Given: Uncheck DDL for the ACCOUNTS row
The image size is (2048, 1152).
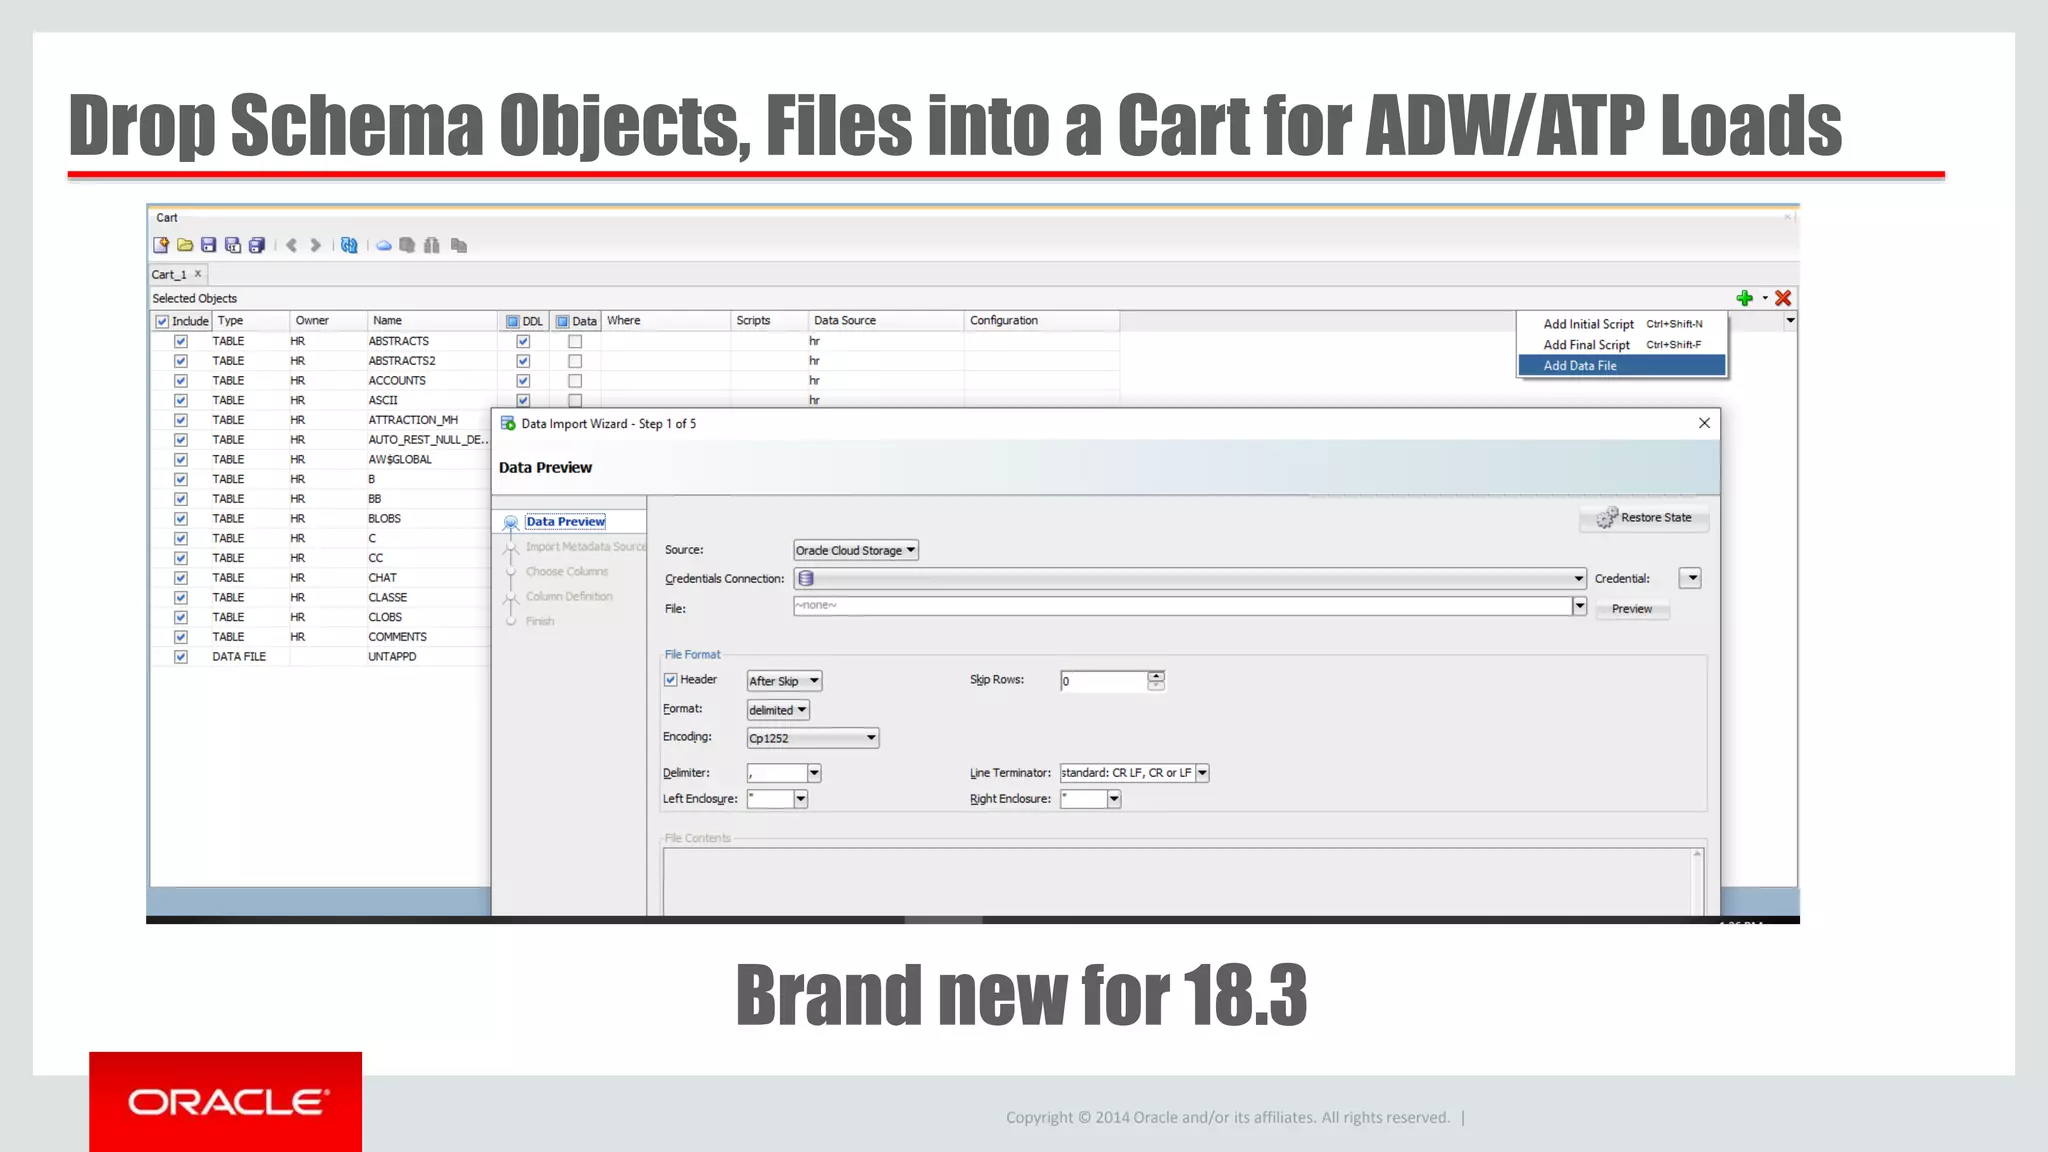Looking at the screenshot, I should pyautogui.click(x=523, y=381).
